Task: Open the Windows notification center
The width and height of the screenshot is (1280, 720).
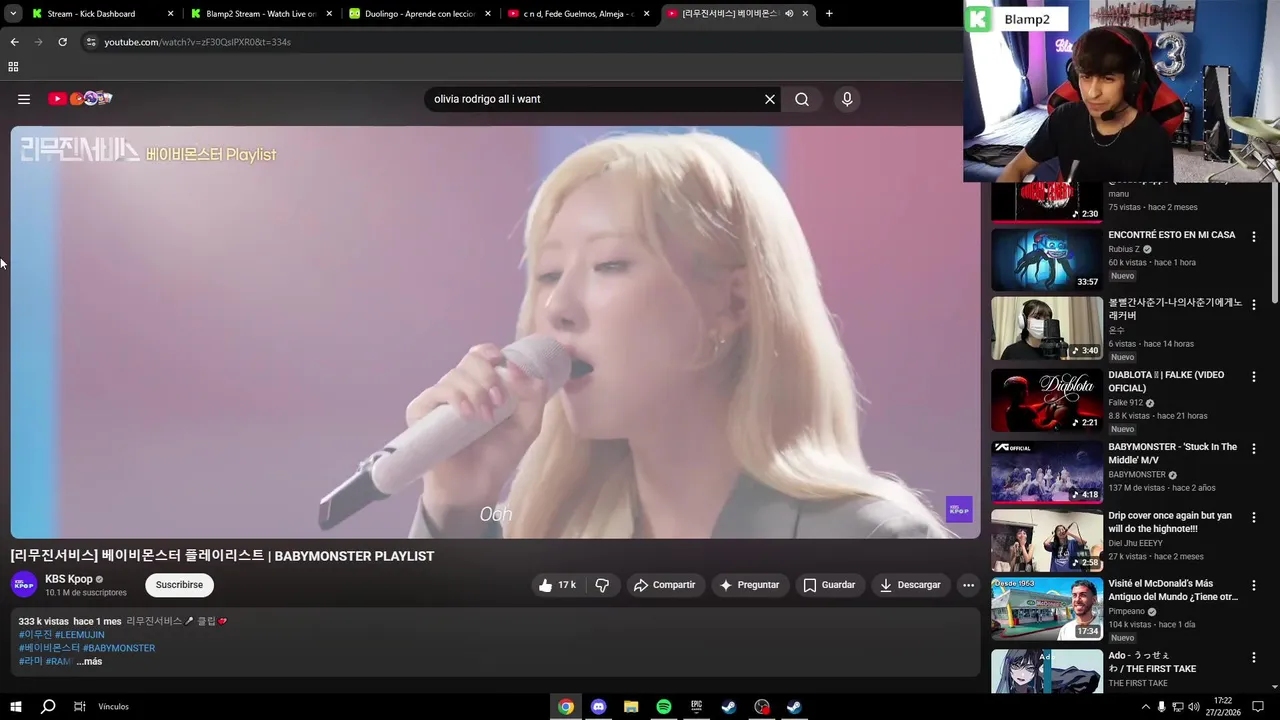Action: point(1259,707)
